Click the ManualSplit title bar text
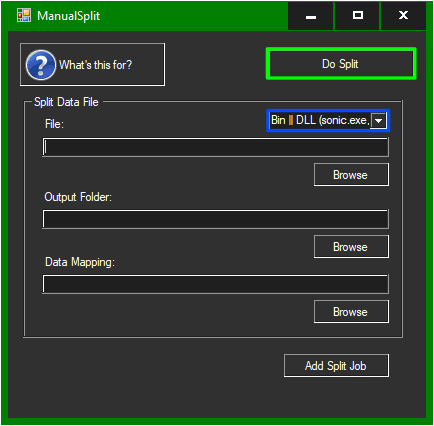This screenshot has height=426, width=434. click(x=68, y=16)
